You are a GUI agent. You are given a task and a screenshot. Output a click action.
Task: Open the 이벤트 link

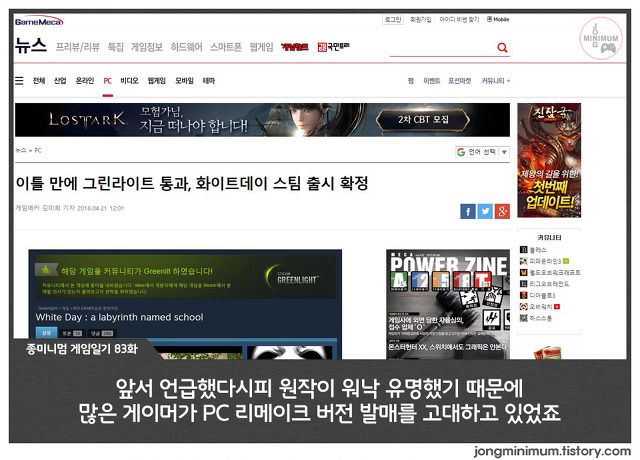(x=432, y=81)
